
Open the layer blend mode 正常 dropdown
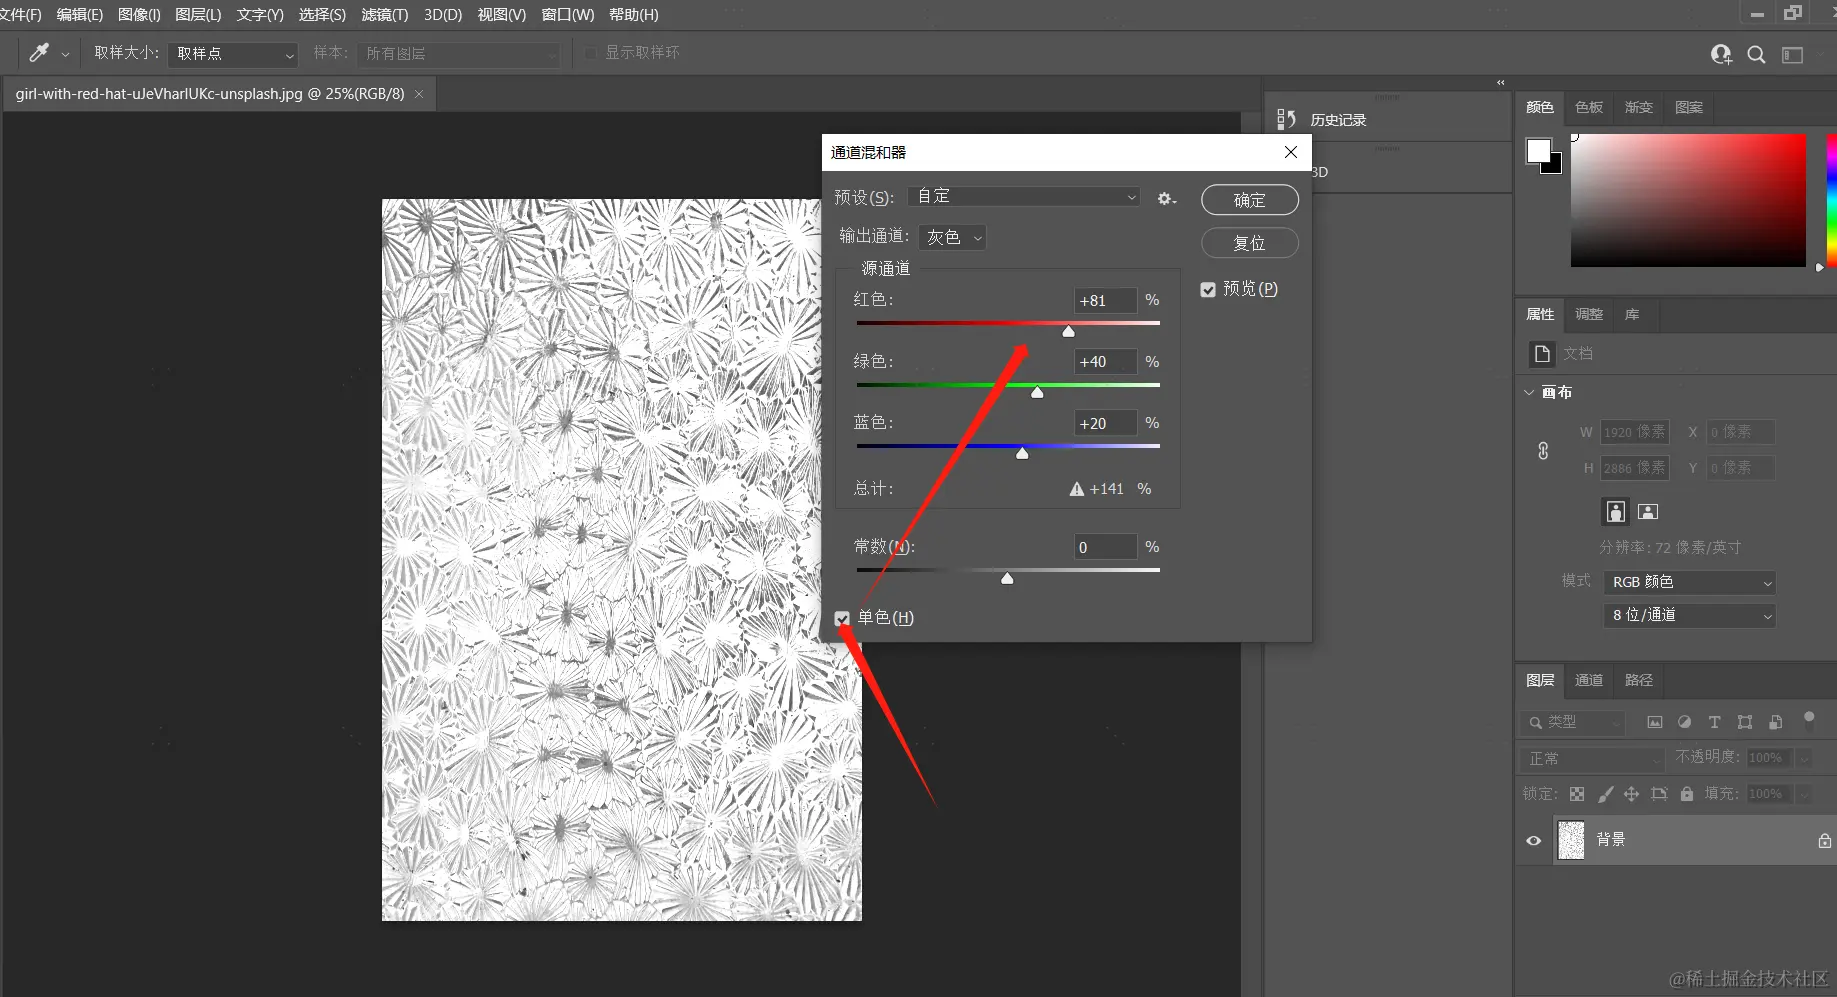click(1592, 759)
